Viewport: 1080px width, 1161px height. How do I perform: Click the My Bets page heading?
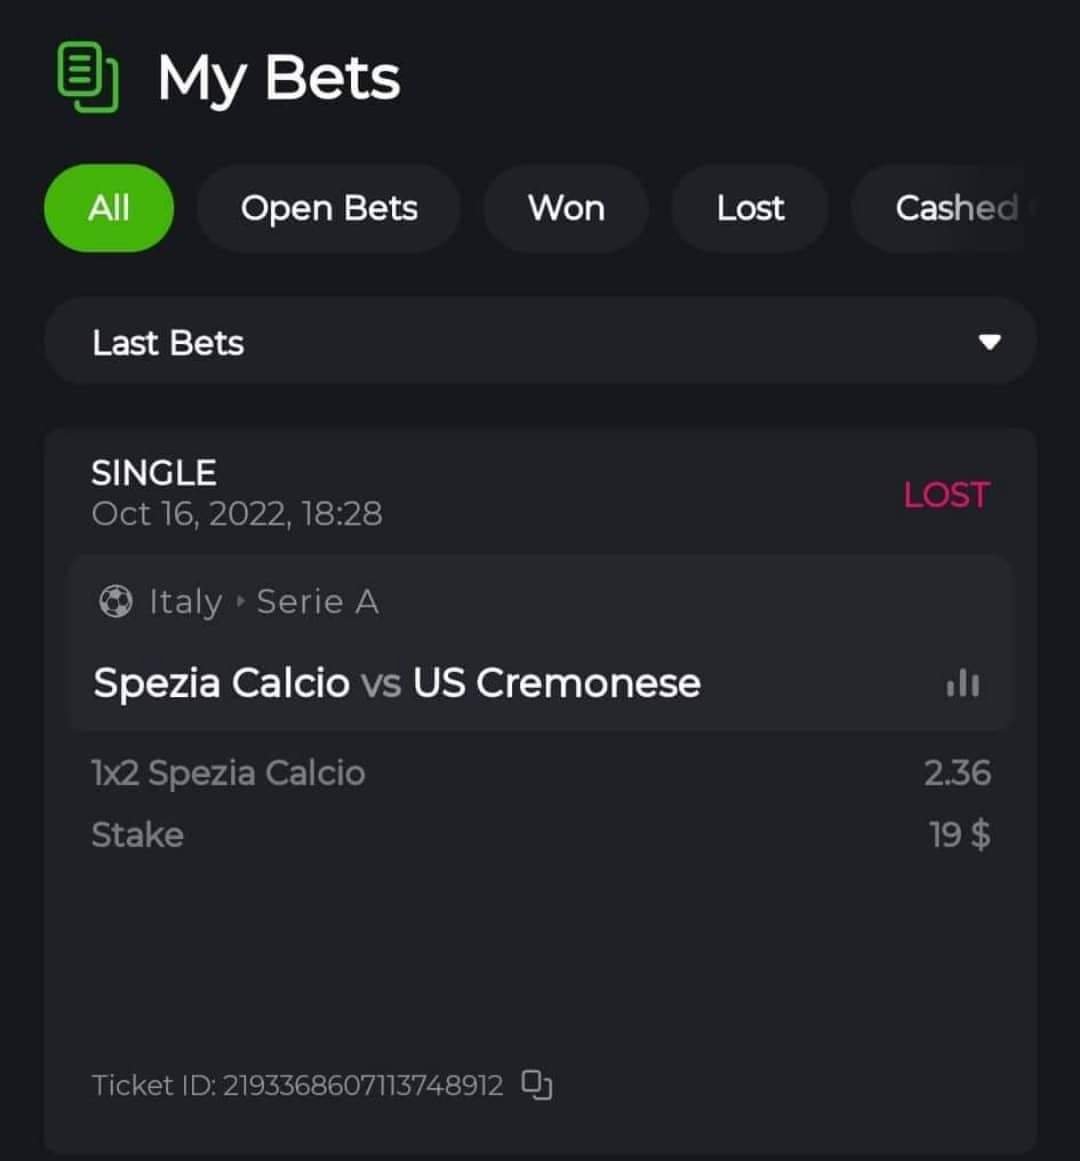pyautogui.click(x=279, y=78)
